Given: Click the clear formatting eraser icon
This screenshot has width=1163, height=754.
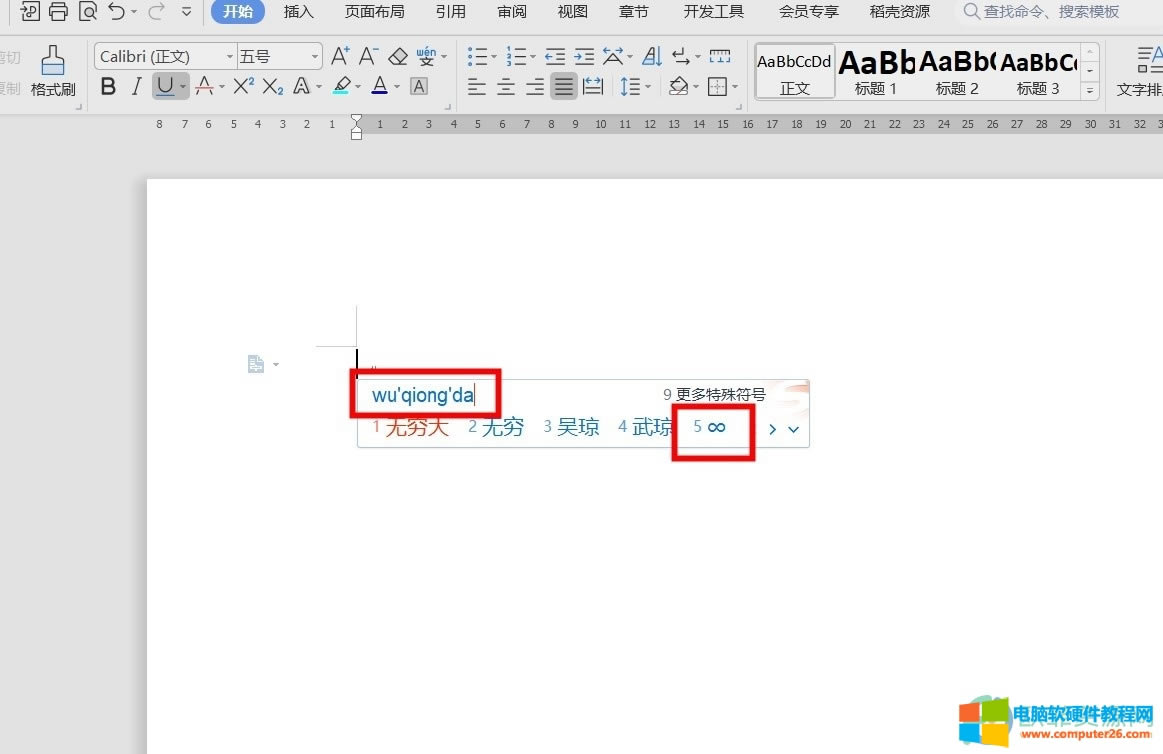Looking at the screenshot, I should tap(398, 56).
